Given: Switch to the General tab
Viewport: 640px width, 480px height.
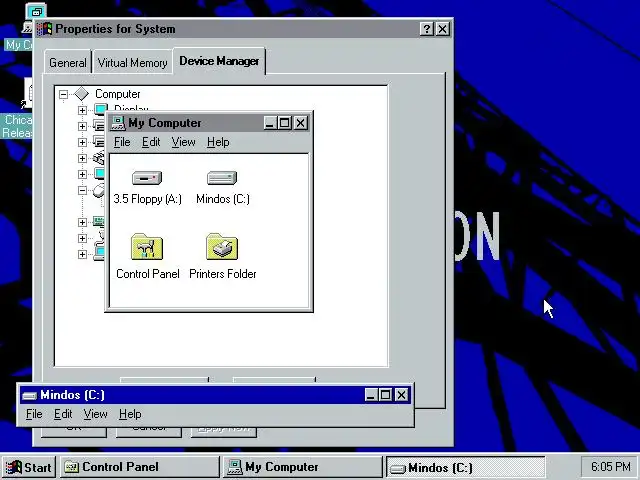Looking at the screenshot, I should tap(68, 63).
